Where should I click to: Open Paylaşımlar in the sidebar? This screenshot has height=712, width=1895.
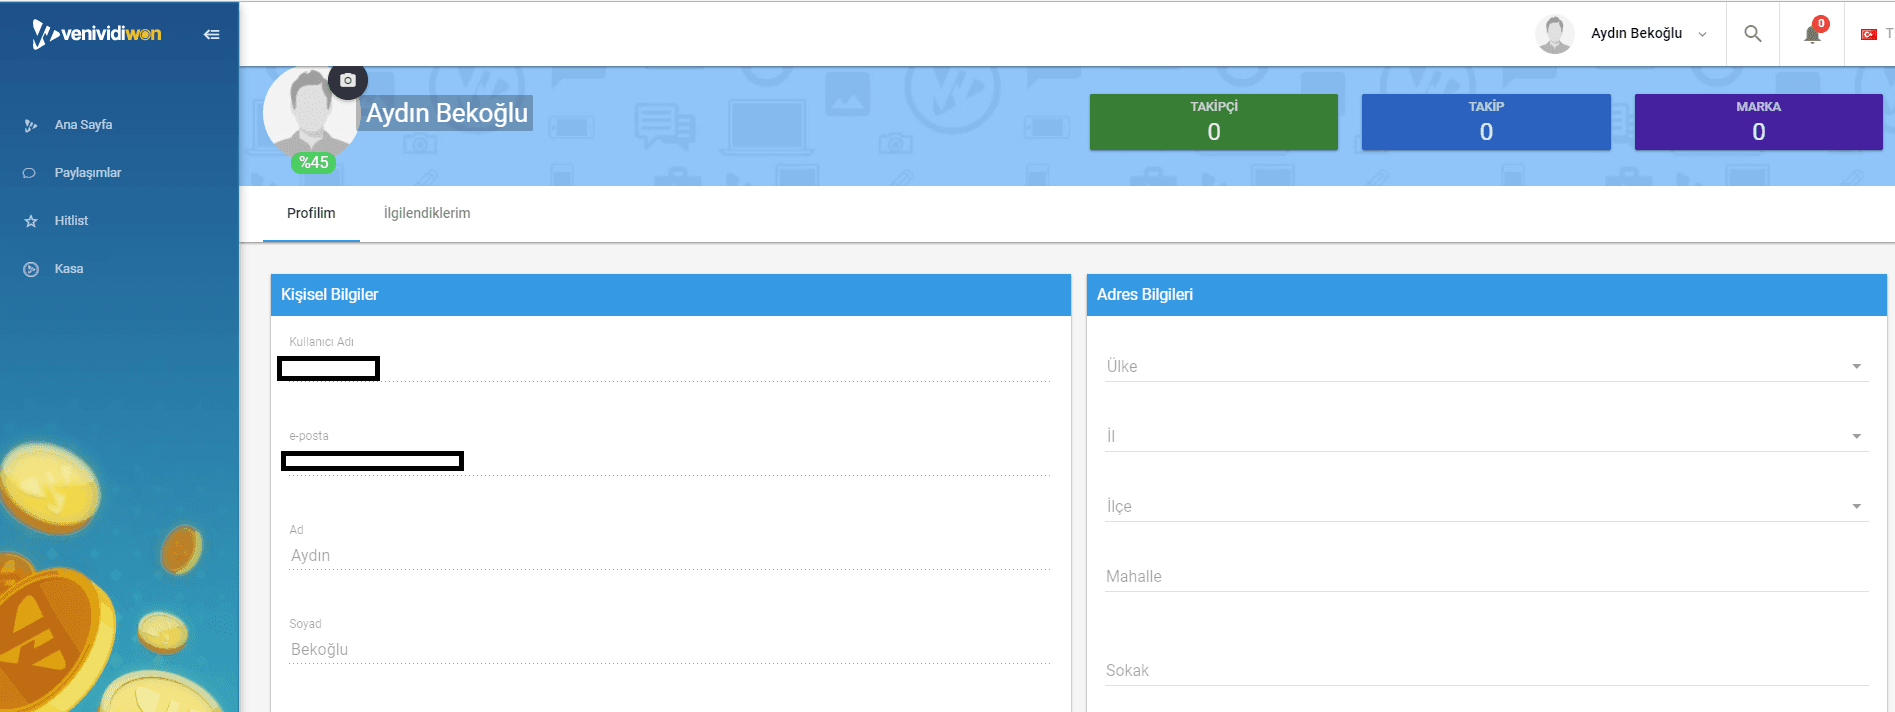click(88, 173)
